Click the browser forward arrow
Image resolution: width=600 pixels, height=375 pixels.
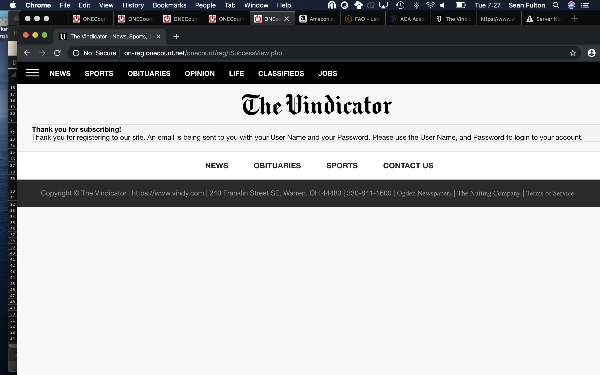42,53
